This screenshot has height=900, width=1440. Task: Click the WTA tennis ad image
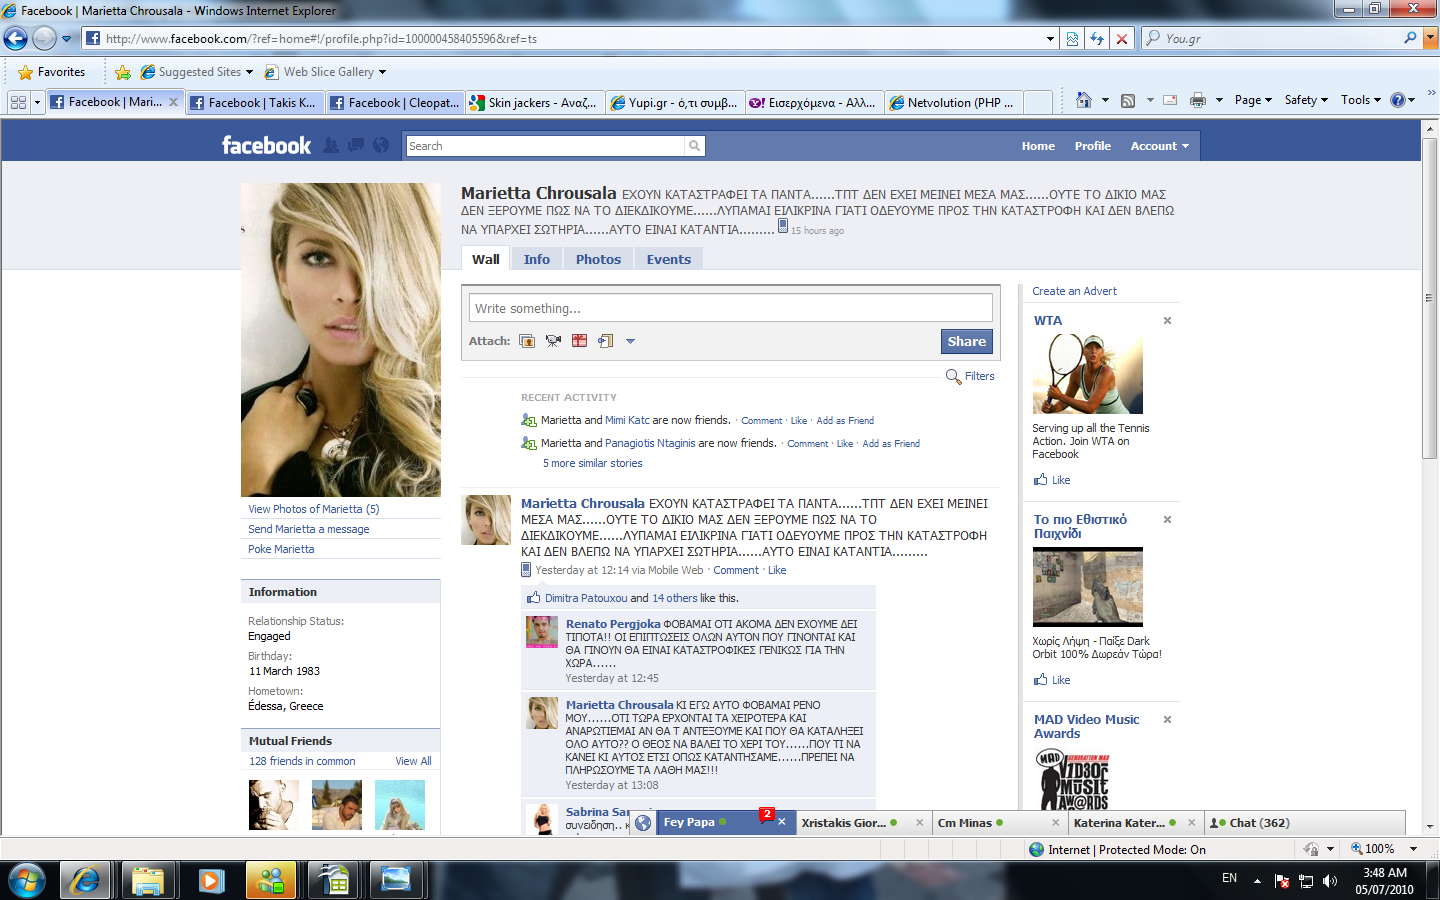coord(1088,374)
